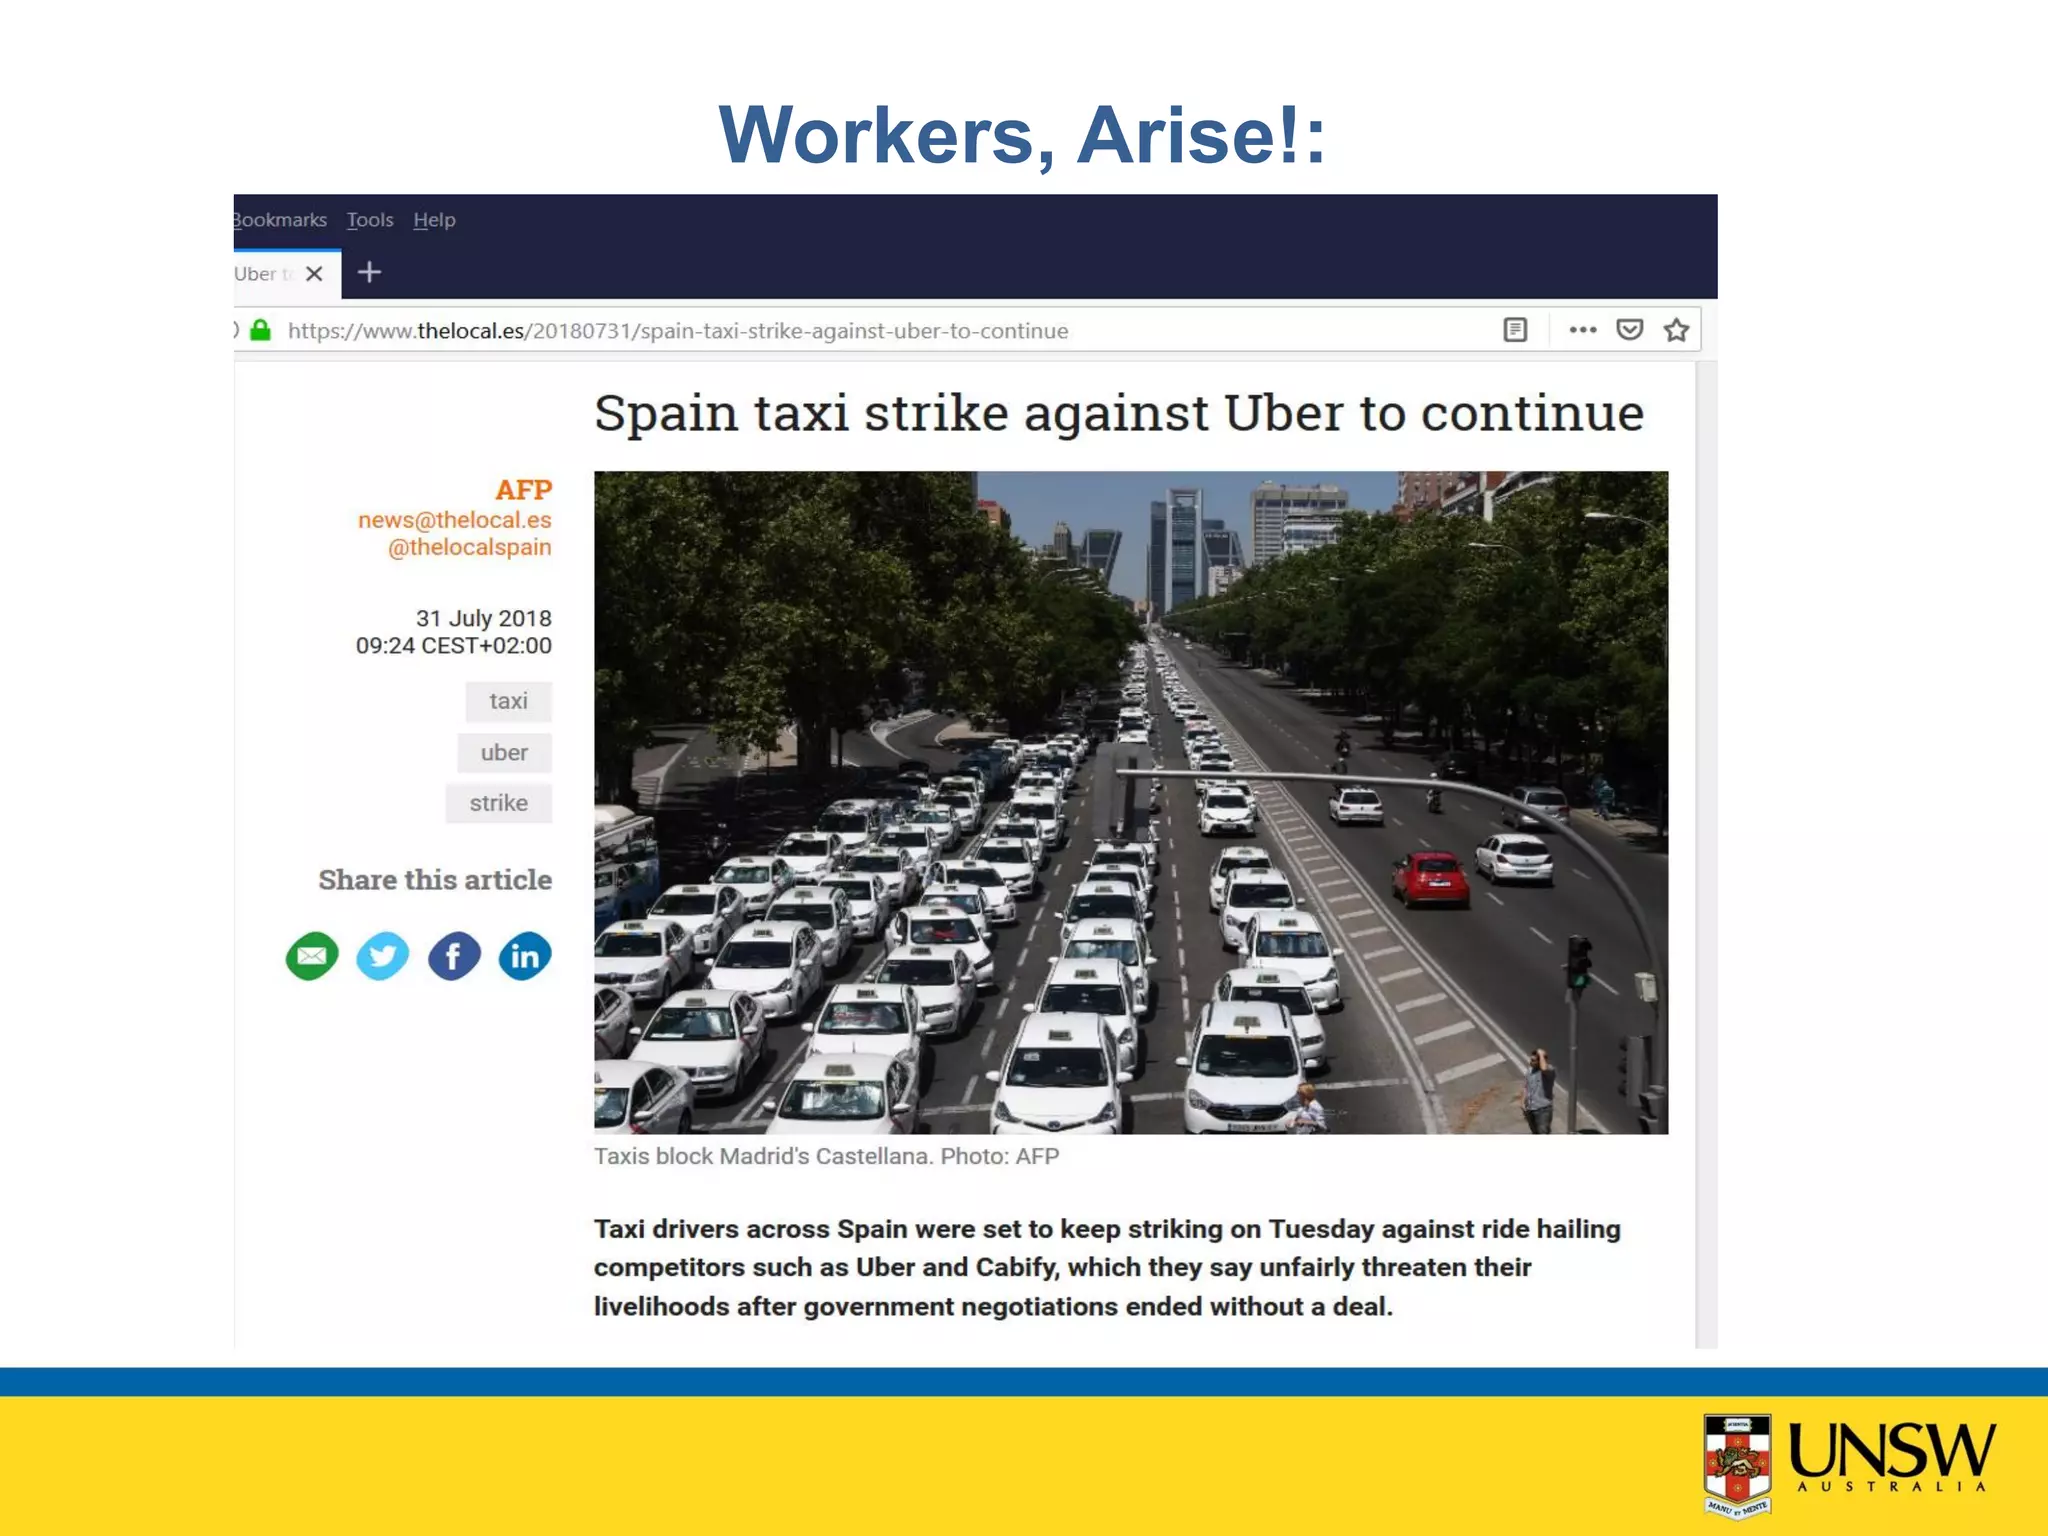
Task: Open the Tools menu
Action: (x=370, y=220)
